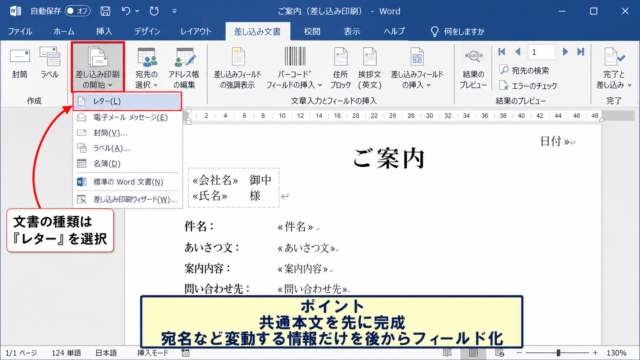The height and width of the screenshot is (360, 640).
Task: Click the word count 124 単語 in status bar
Action: click(66, 353)
